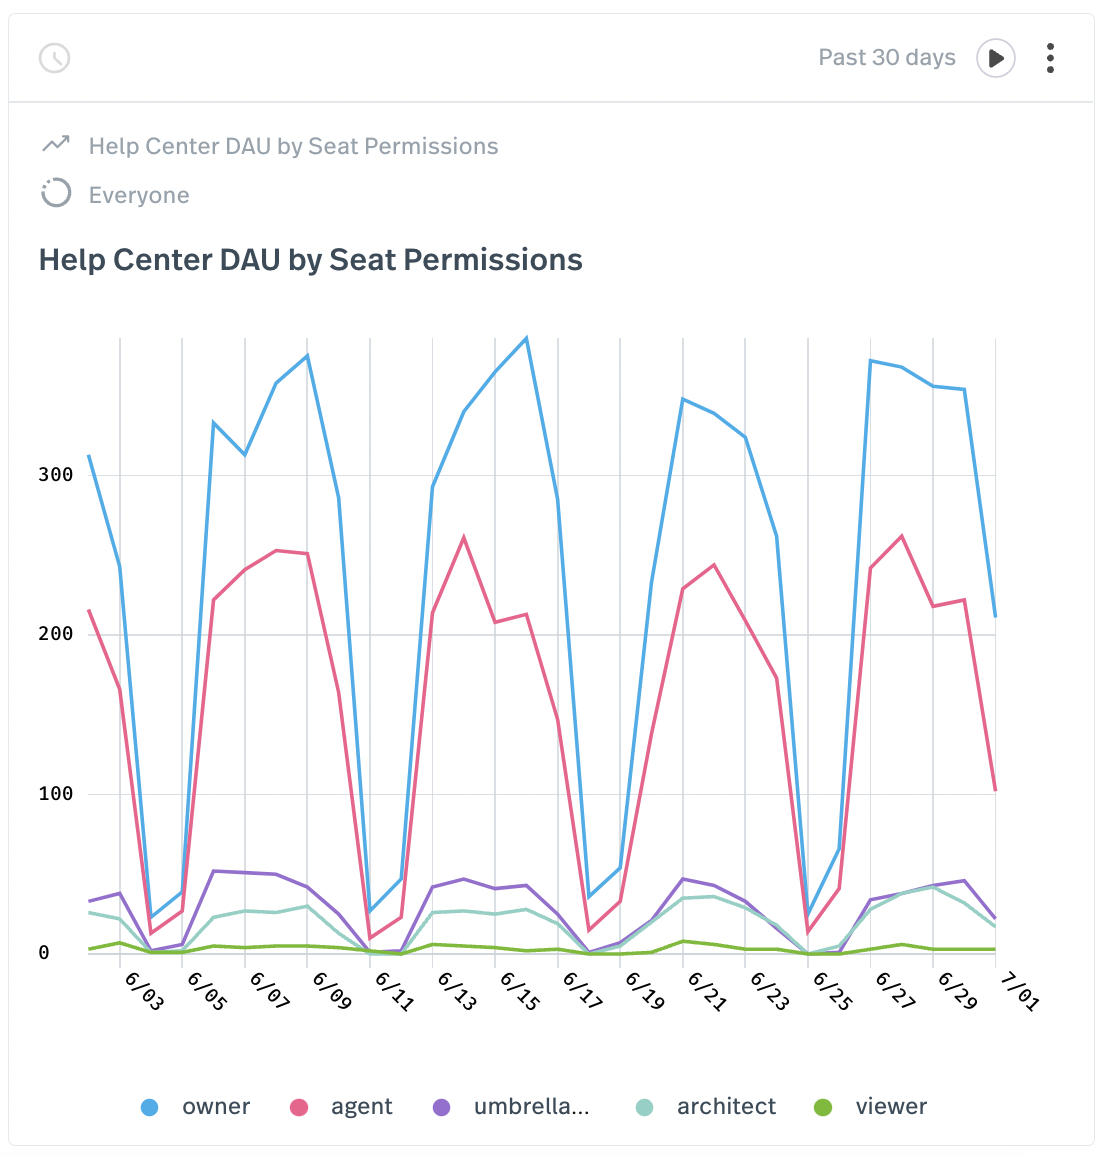Viewport: 1106px width, 1156px height.
Task: Click the chart title heading text
Action: tap(310, 260)
